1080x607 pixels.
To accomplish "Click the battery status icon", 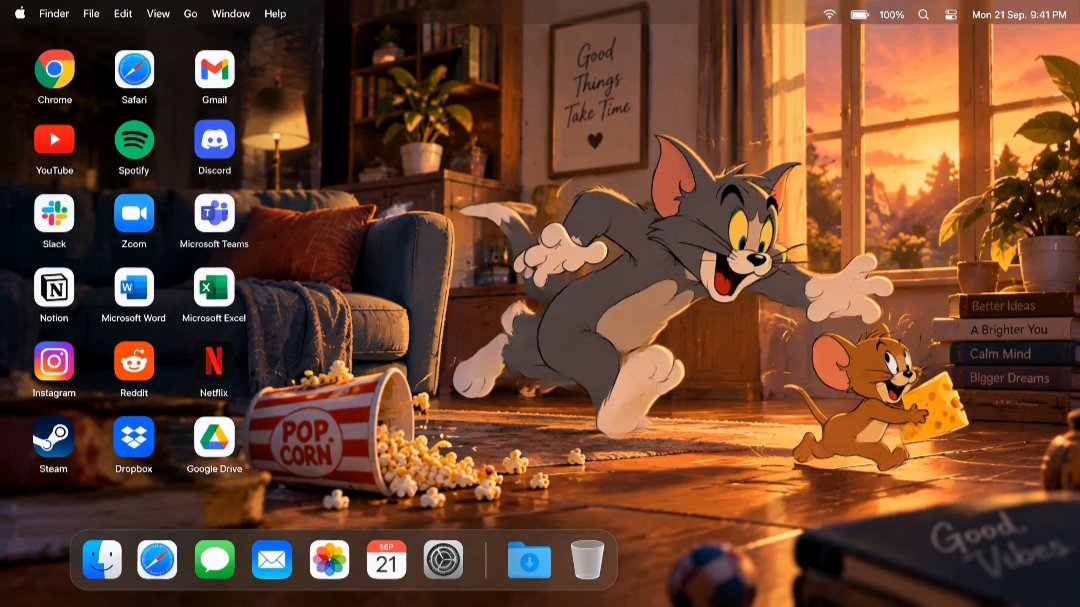I will click(860, 14).
